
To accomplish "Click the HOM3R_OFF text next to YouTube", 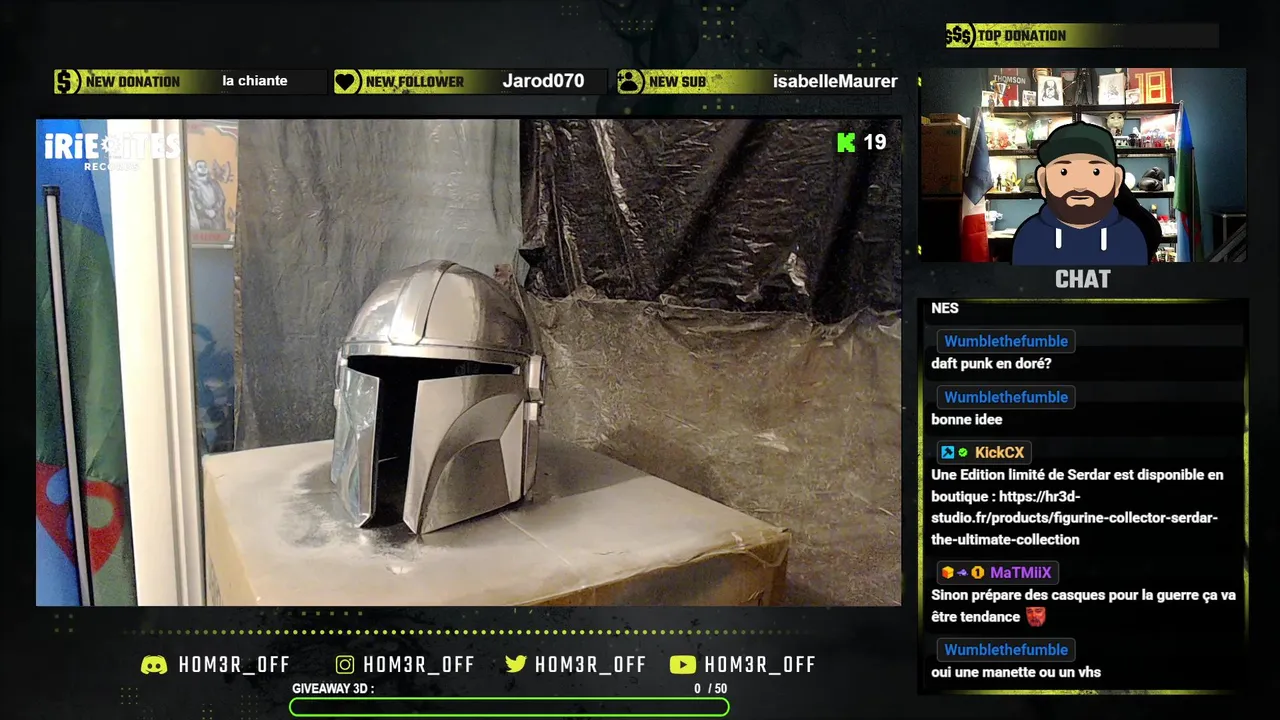I will click(x=760, y=665).
